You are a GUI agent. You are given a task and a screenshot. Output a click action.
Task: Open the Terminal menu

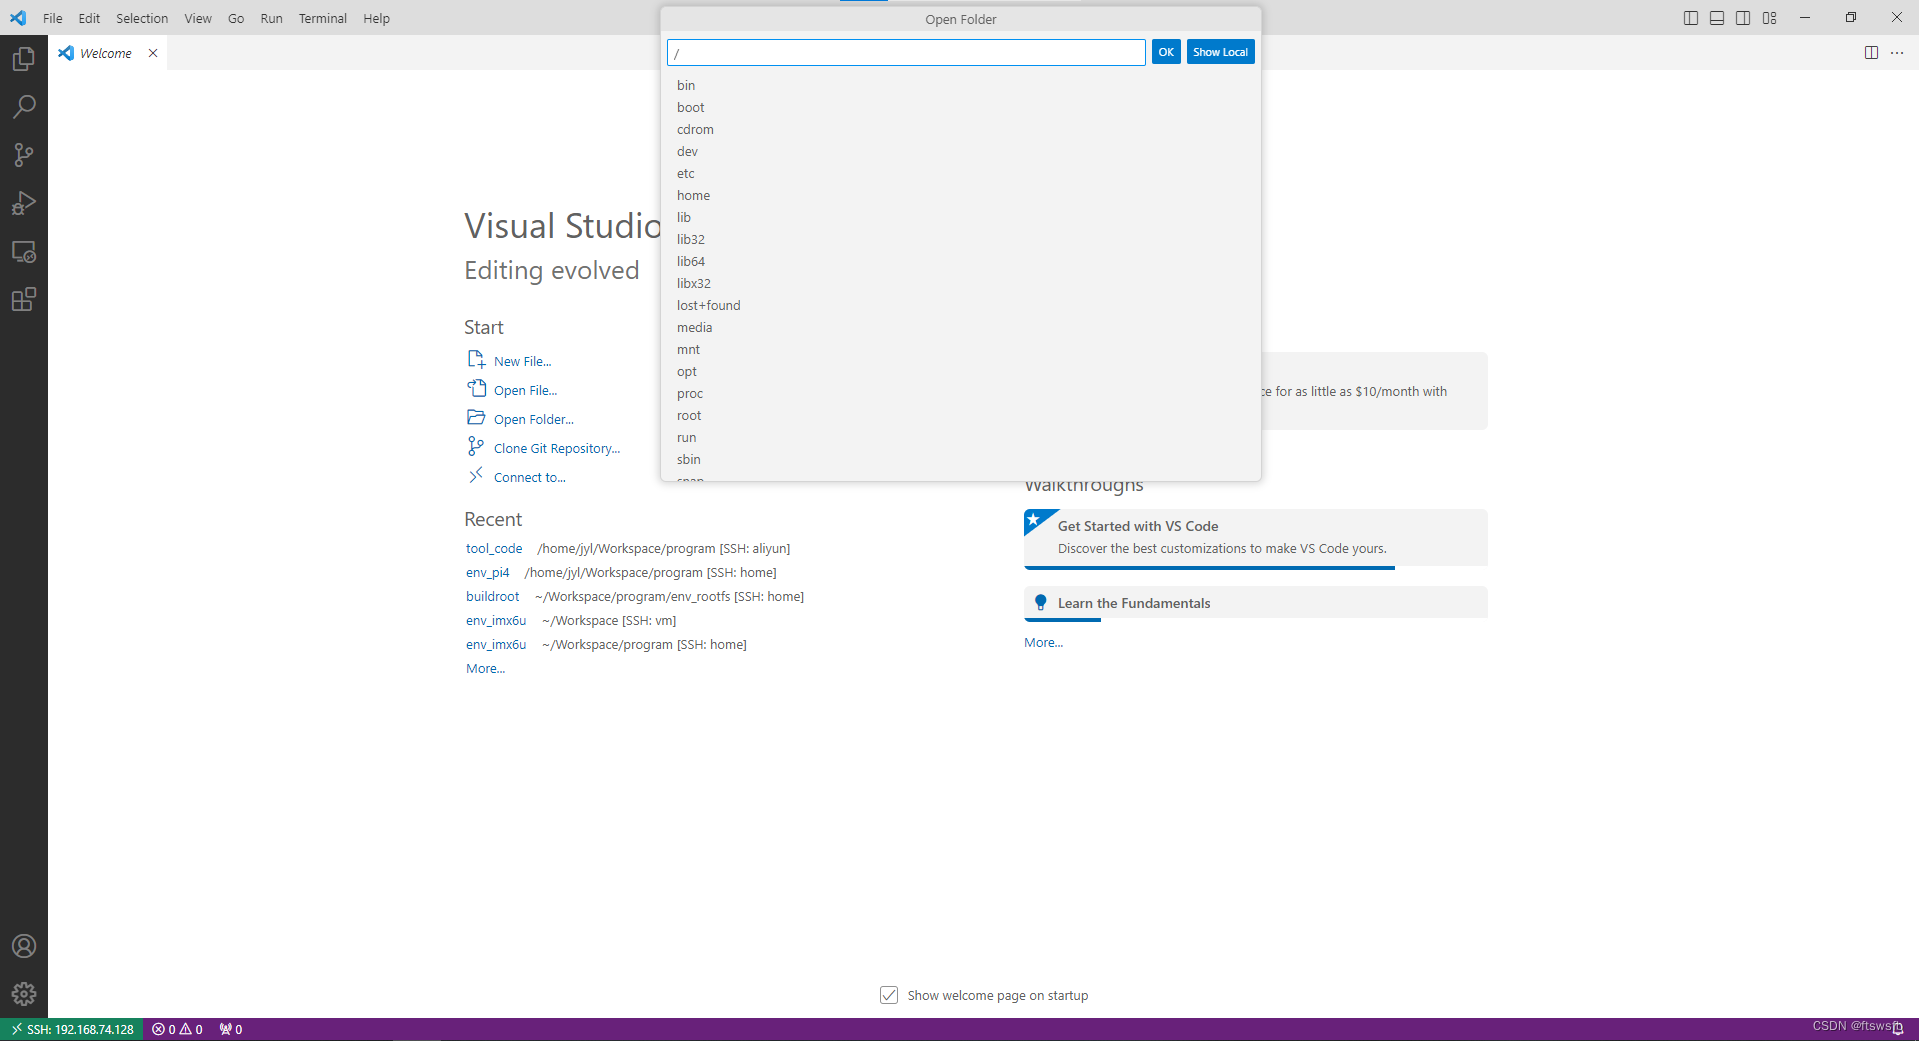pyautogui.click(x=323, y=18)
